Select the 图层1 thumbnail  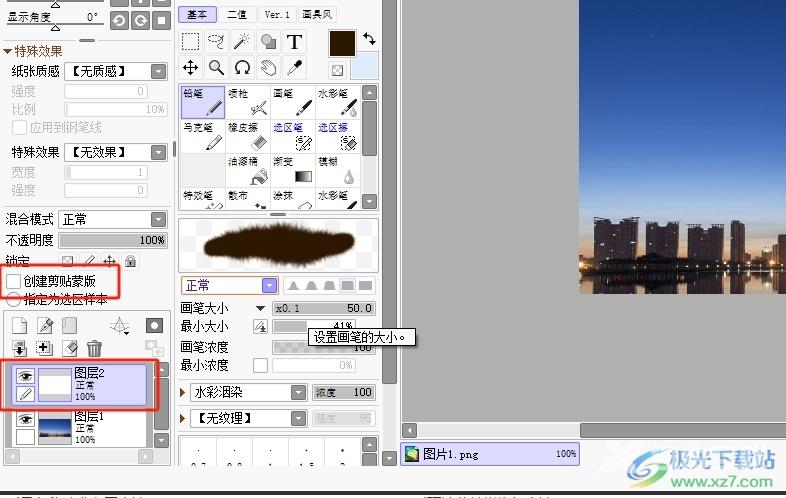[55, 428]
